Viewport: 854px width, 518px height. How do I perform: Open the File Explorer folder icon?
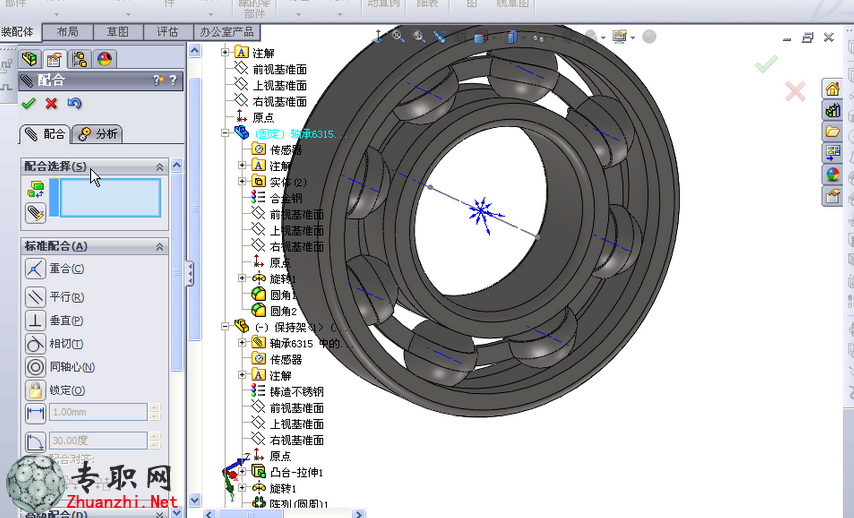point(832,131)
